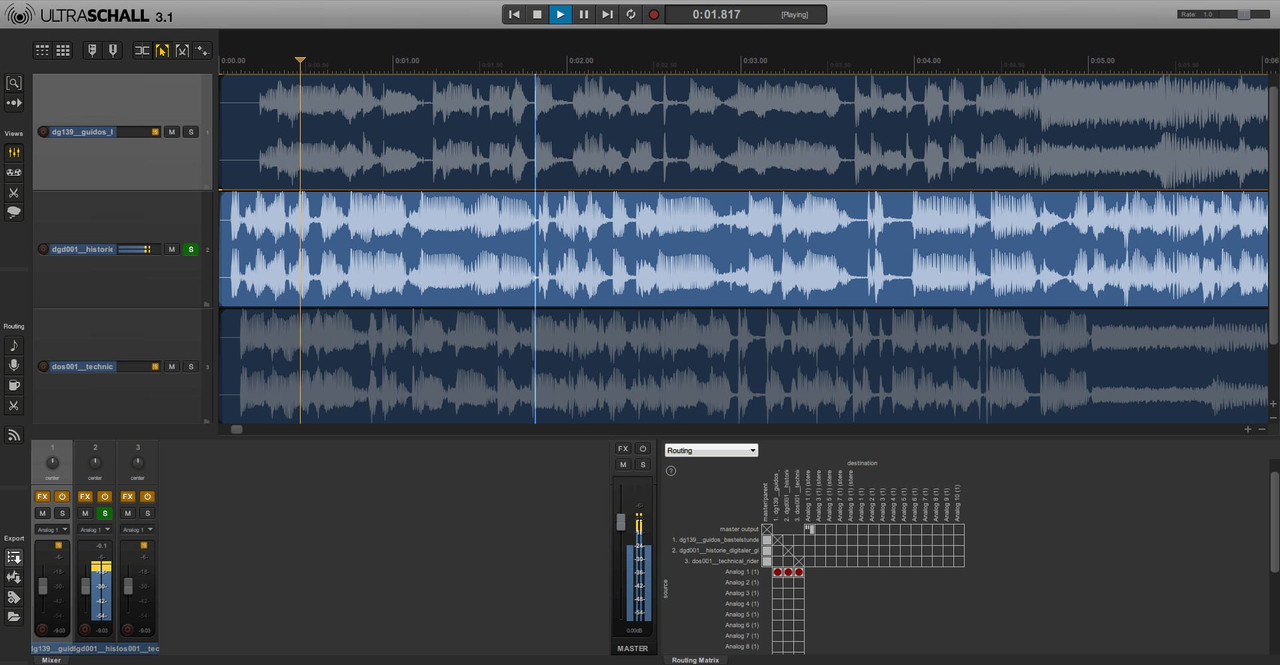
Task: Click the pan knob on mixer channel 2
Action: [95, 463]
